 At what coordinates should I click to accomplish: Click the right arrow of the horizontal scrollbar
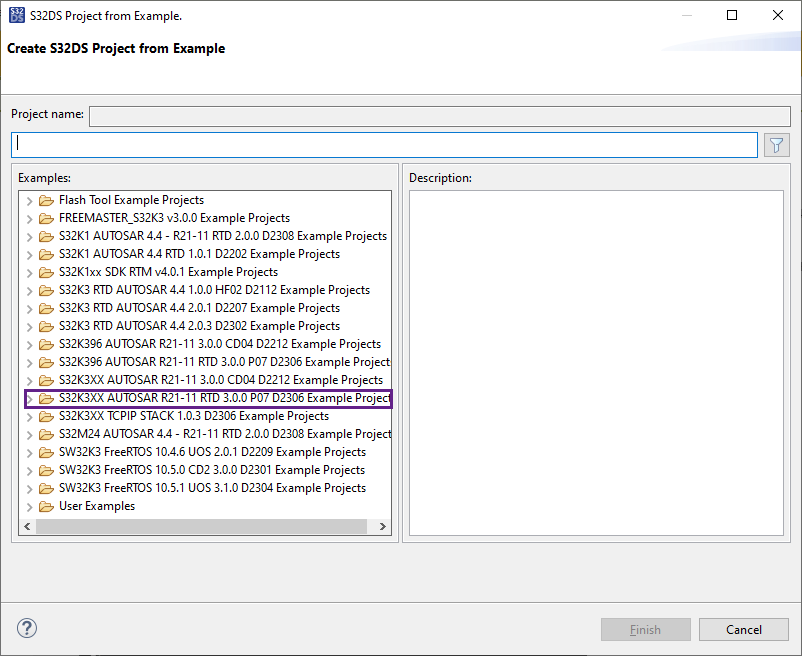(x=382, y=525)
